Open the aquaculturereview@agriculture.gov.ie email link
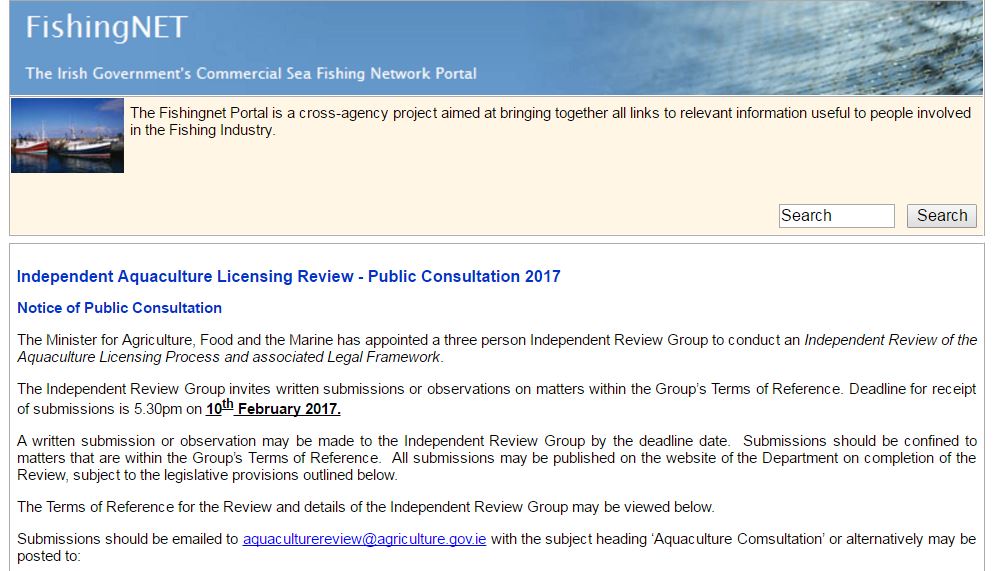This screenshot has height=571, width=1007. click(364, 539)
